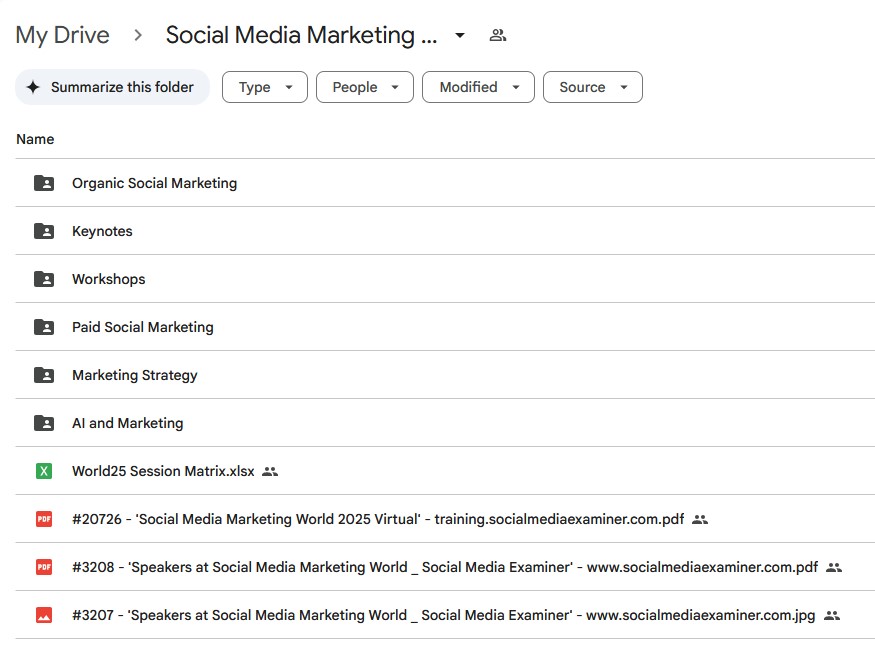Click the Excel icon for World25 Session Matrix

(44, 471)
